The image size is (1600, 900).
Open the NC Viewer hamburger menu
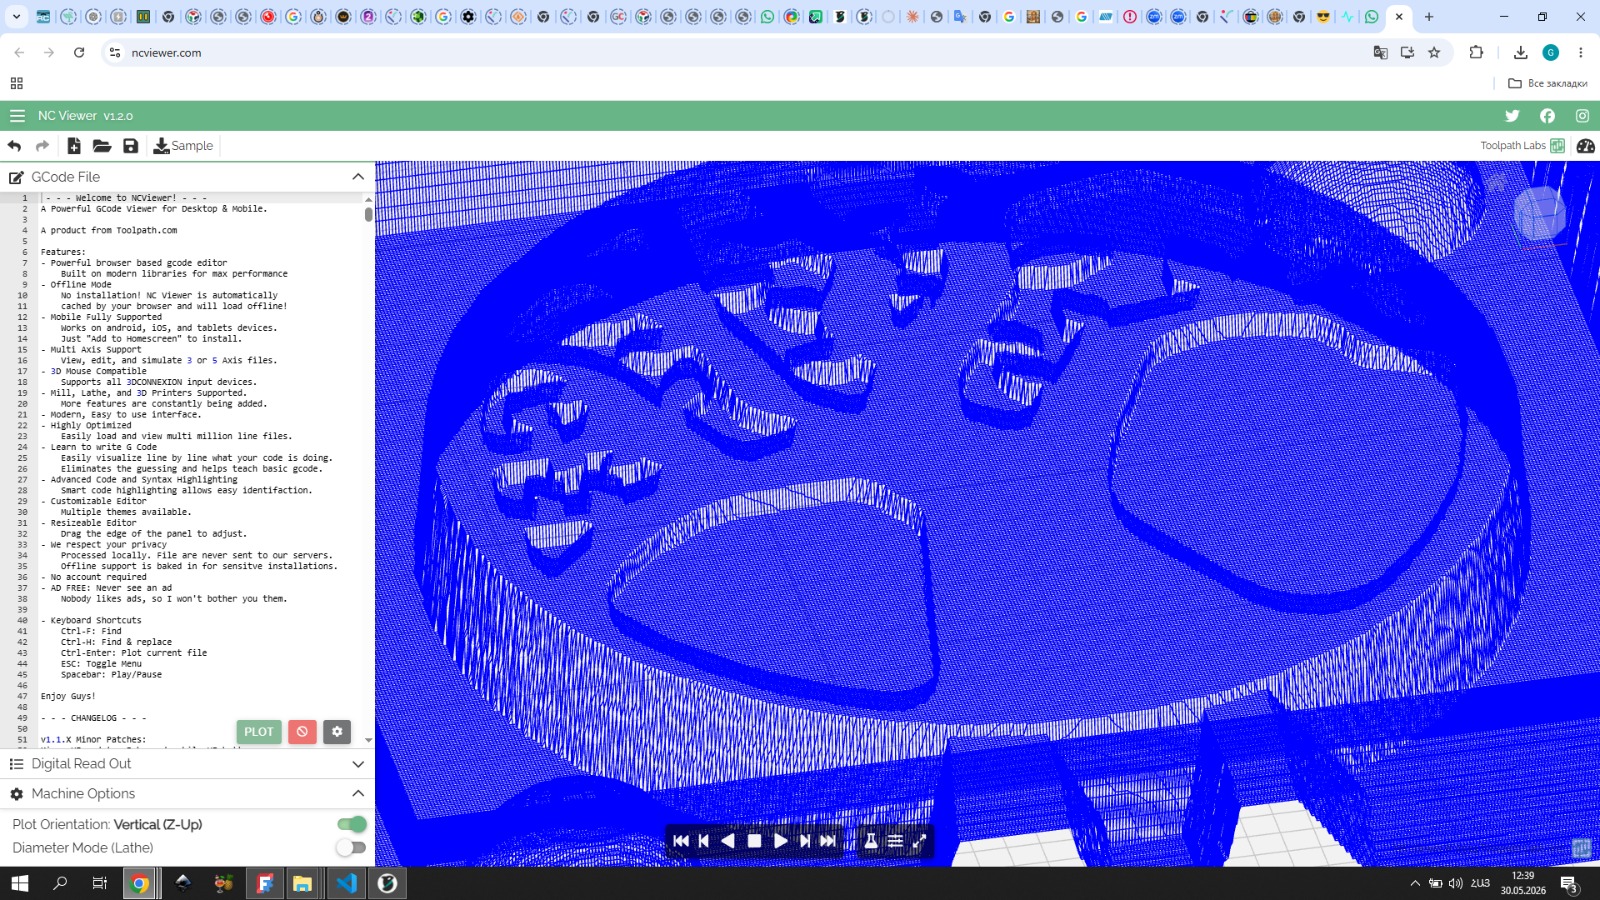[x=17, y=116]
